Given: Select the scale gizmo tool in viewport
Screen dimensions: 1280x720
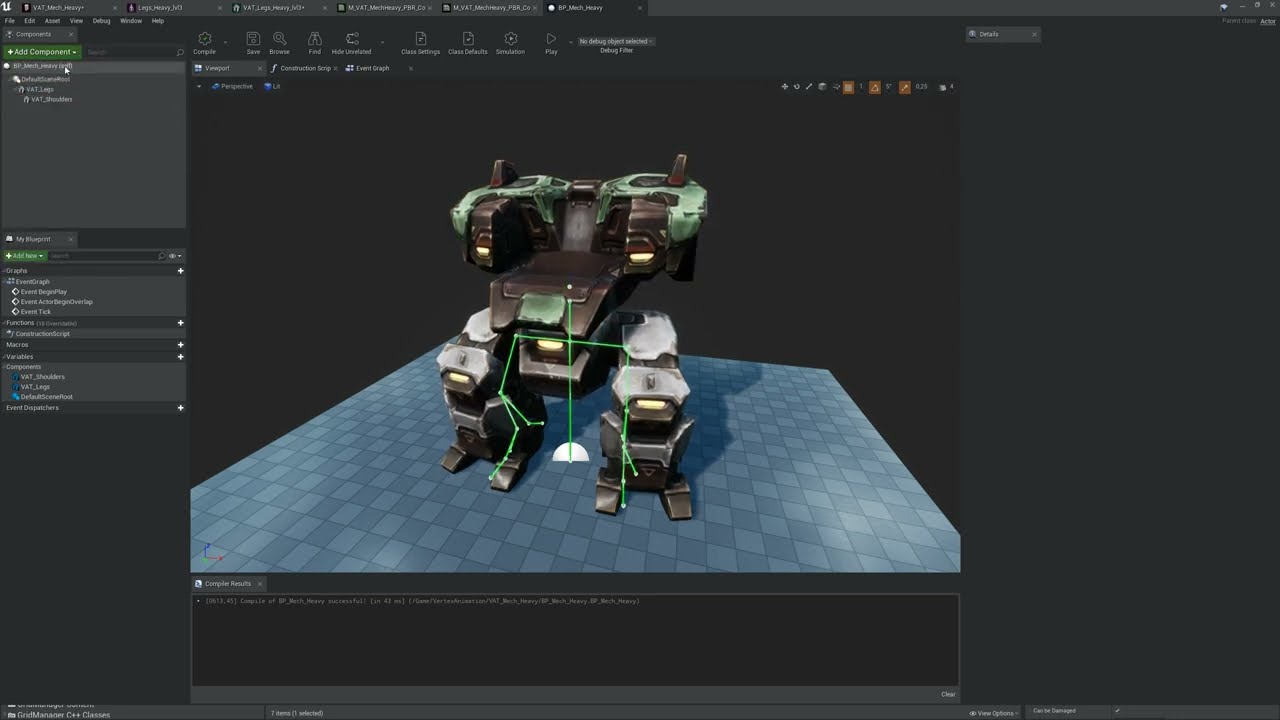Looking at the screenshot, I should (x=809, y=87).
